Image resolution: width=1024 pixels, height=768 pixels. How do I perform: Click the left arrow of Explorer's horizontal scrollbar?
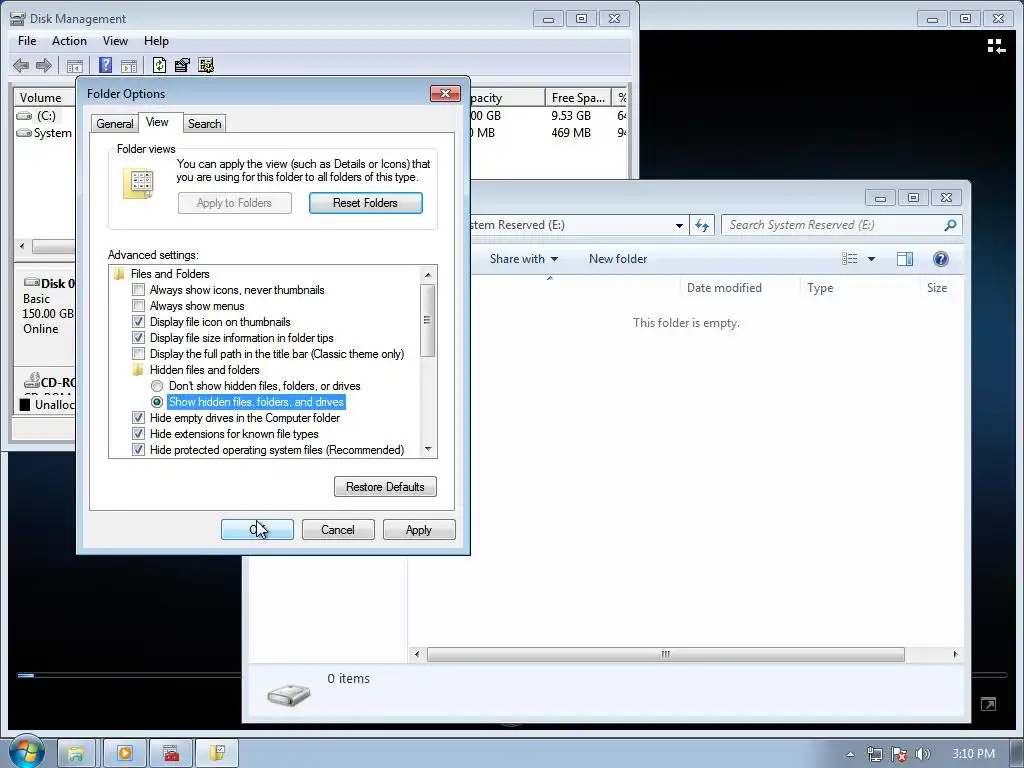[x=417, y=654]
